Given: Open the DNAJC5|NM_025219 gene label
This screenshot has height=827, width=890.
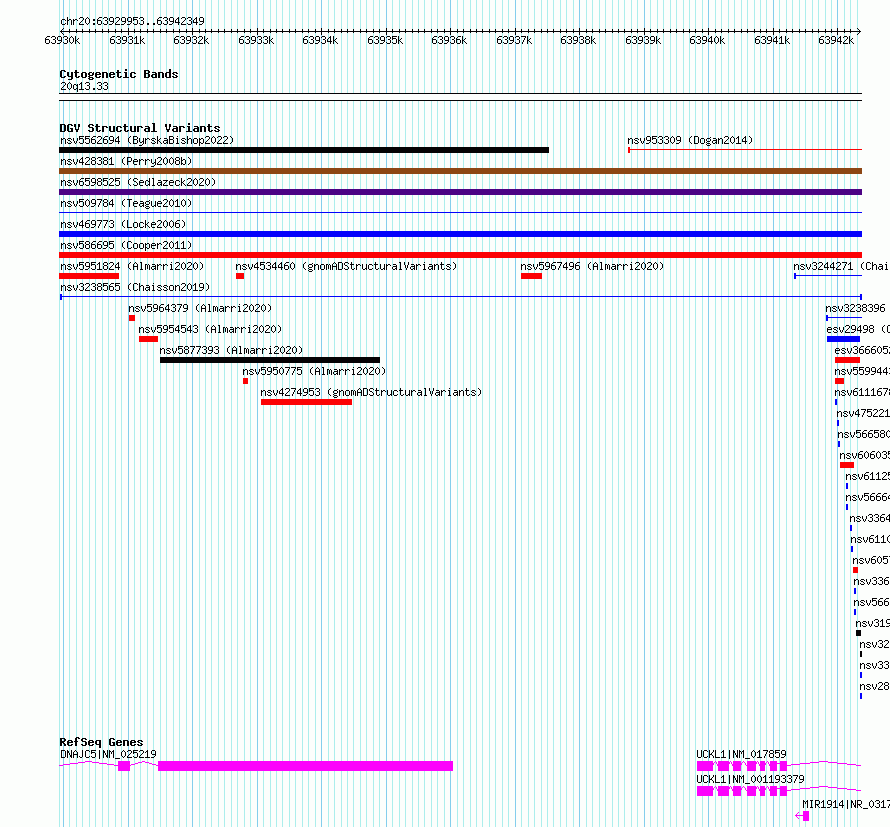Looking at the screenshot, I should click(108, 754).
